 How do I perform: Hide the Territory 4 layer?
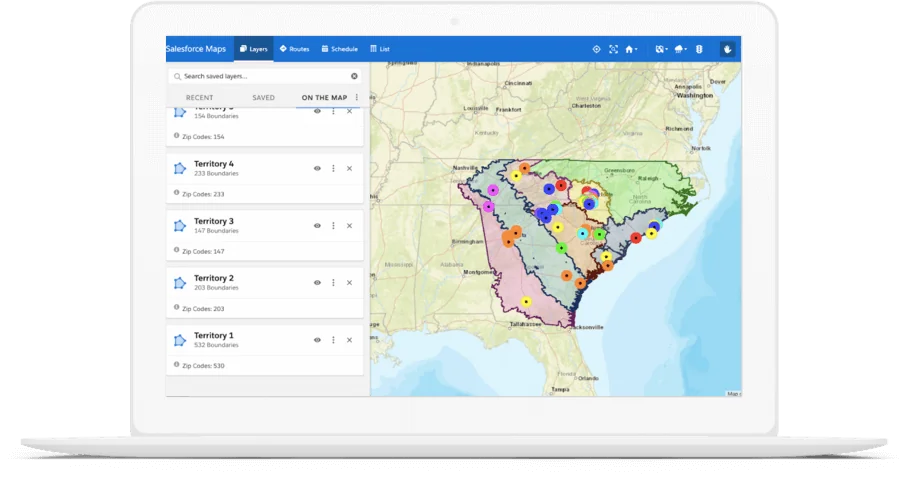tap(317, 169)
